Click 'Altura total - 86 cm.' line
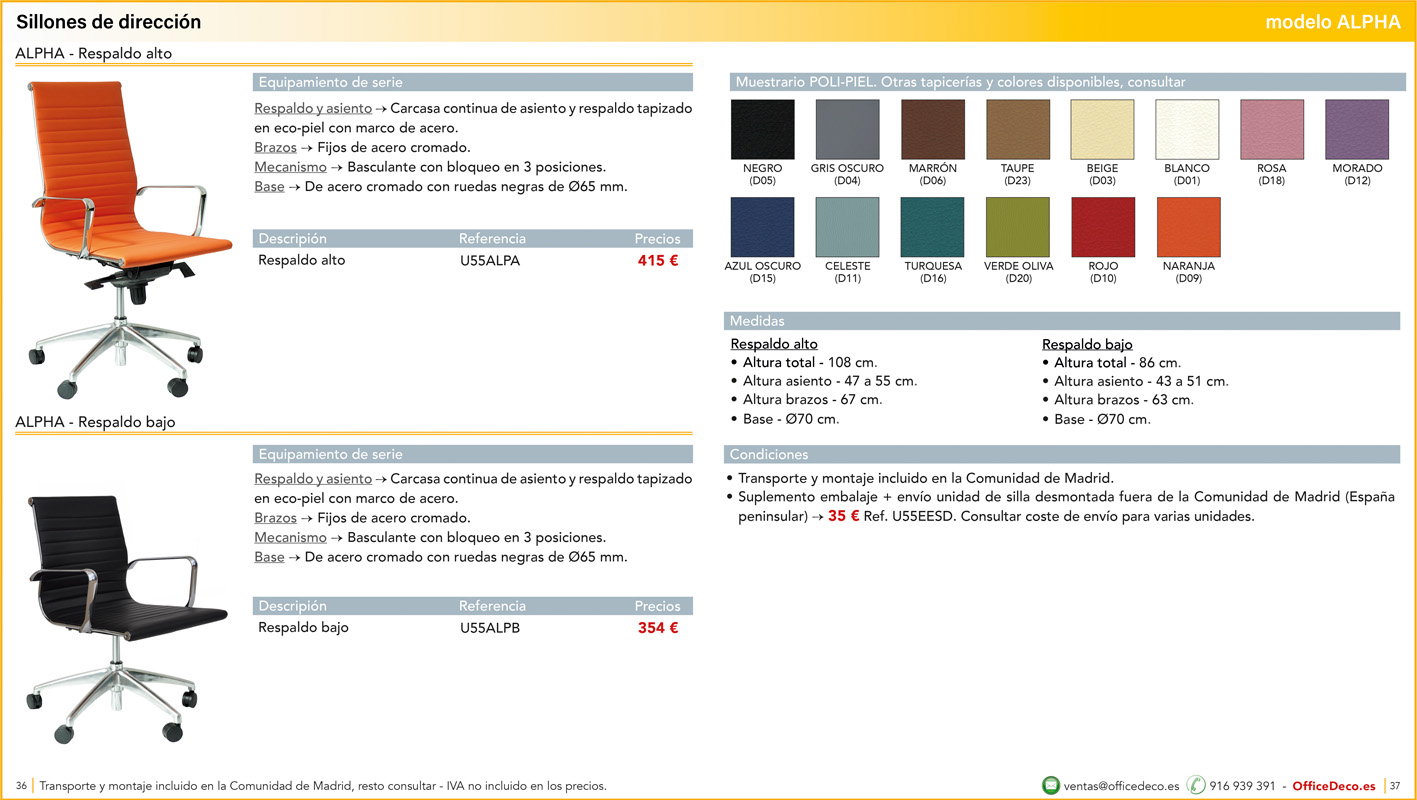1417x800 pixels. tap(1118, 363)
